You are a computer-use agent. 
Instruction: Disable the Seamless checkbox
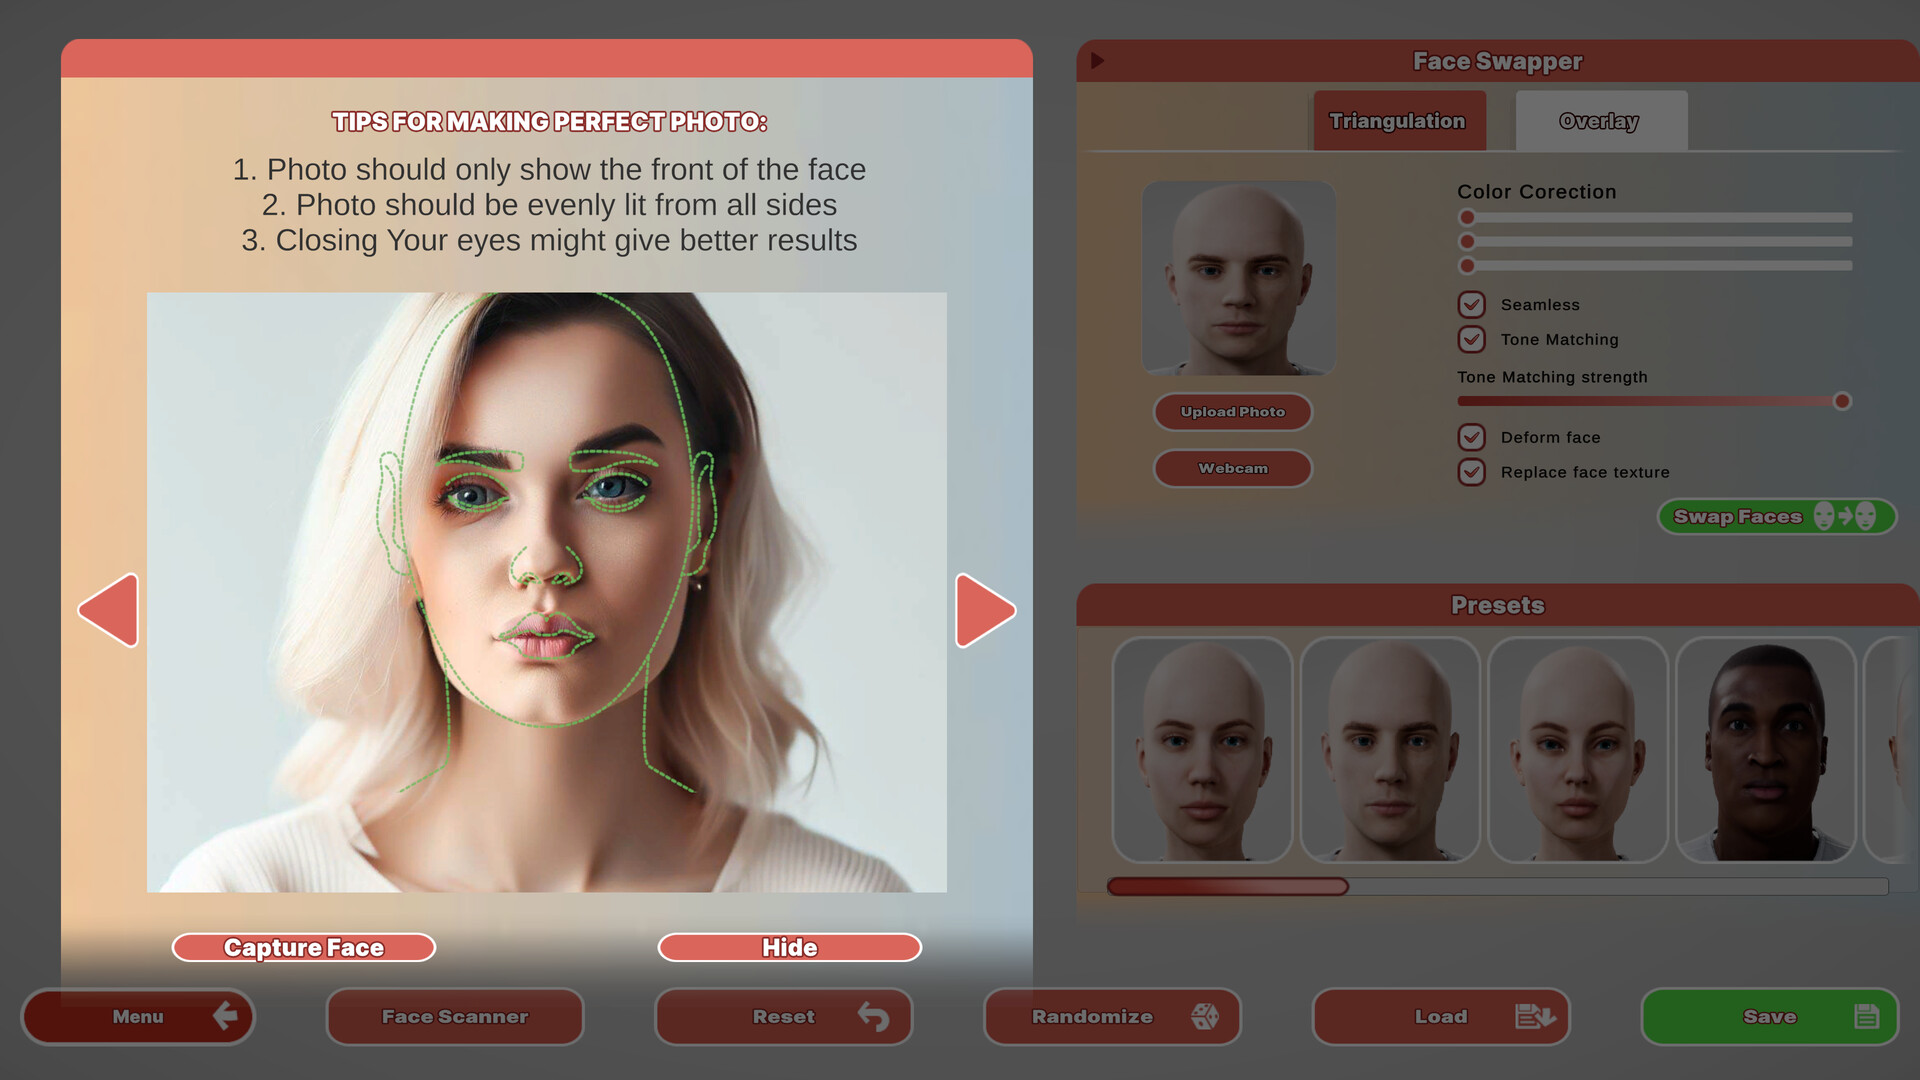[x=1471, y=304]
